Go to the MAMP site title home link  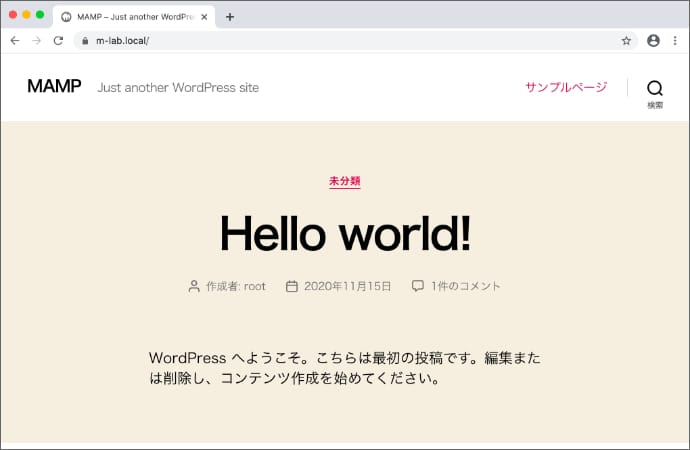point(54,87)
